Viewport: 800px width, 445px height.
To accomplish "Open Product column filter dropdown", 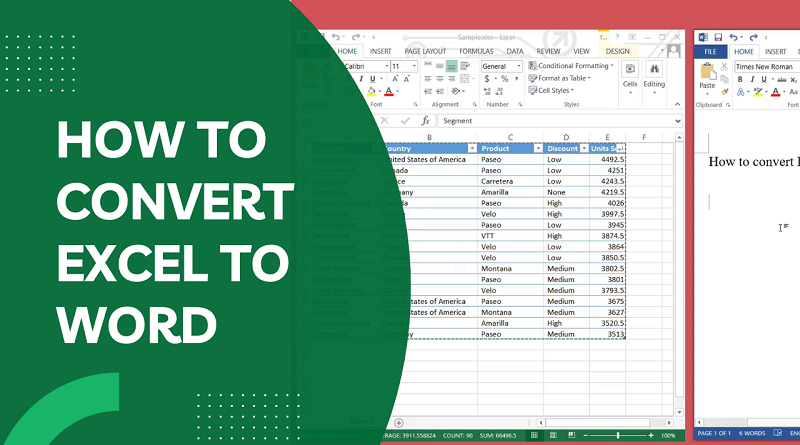I will (538, 149).
